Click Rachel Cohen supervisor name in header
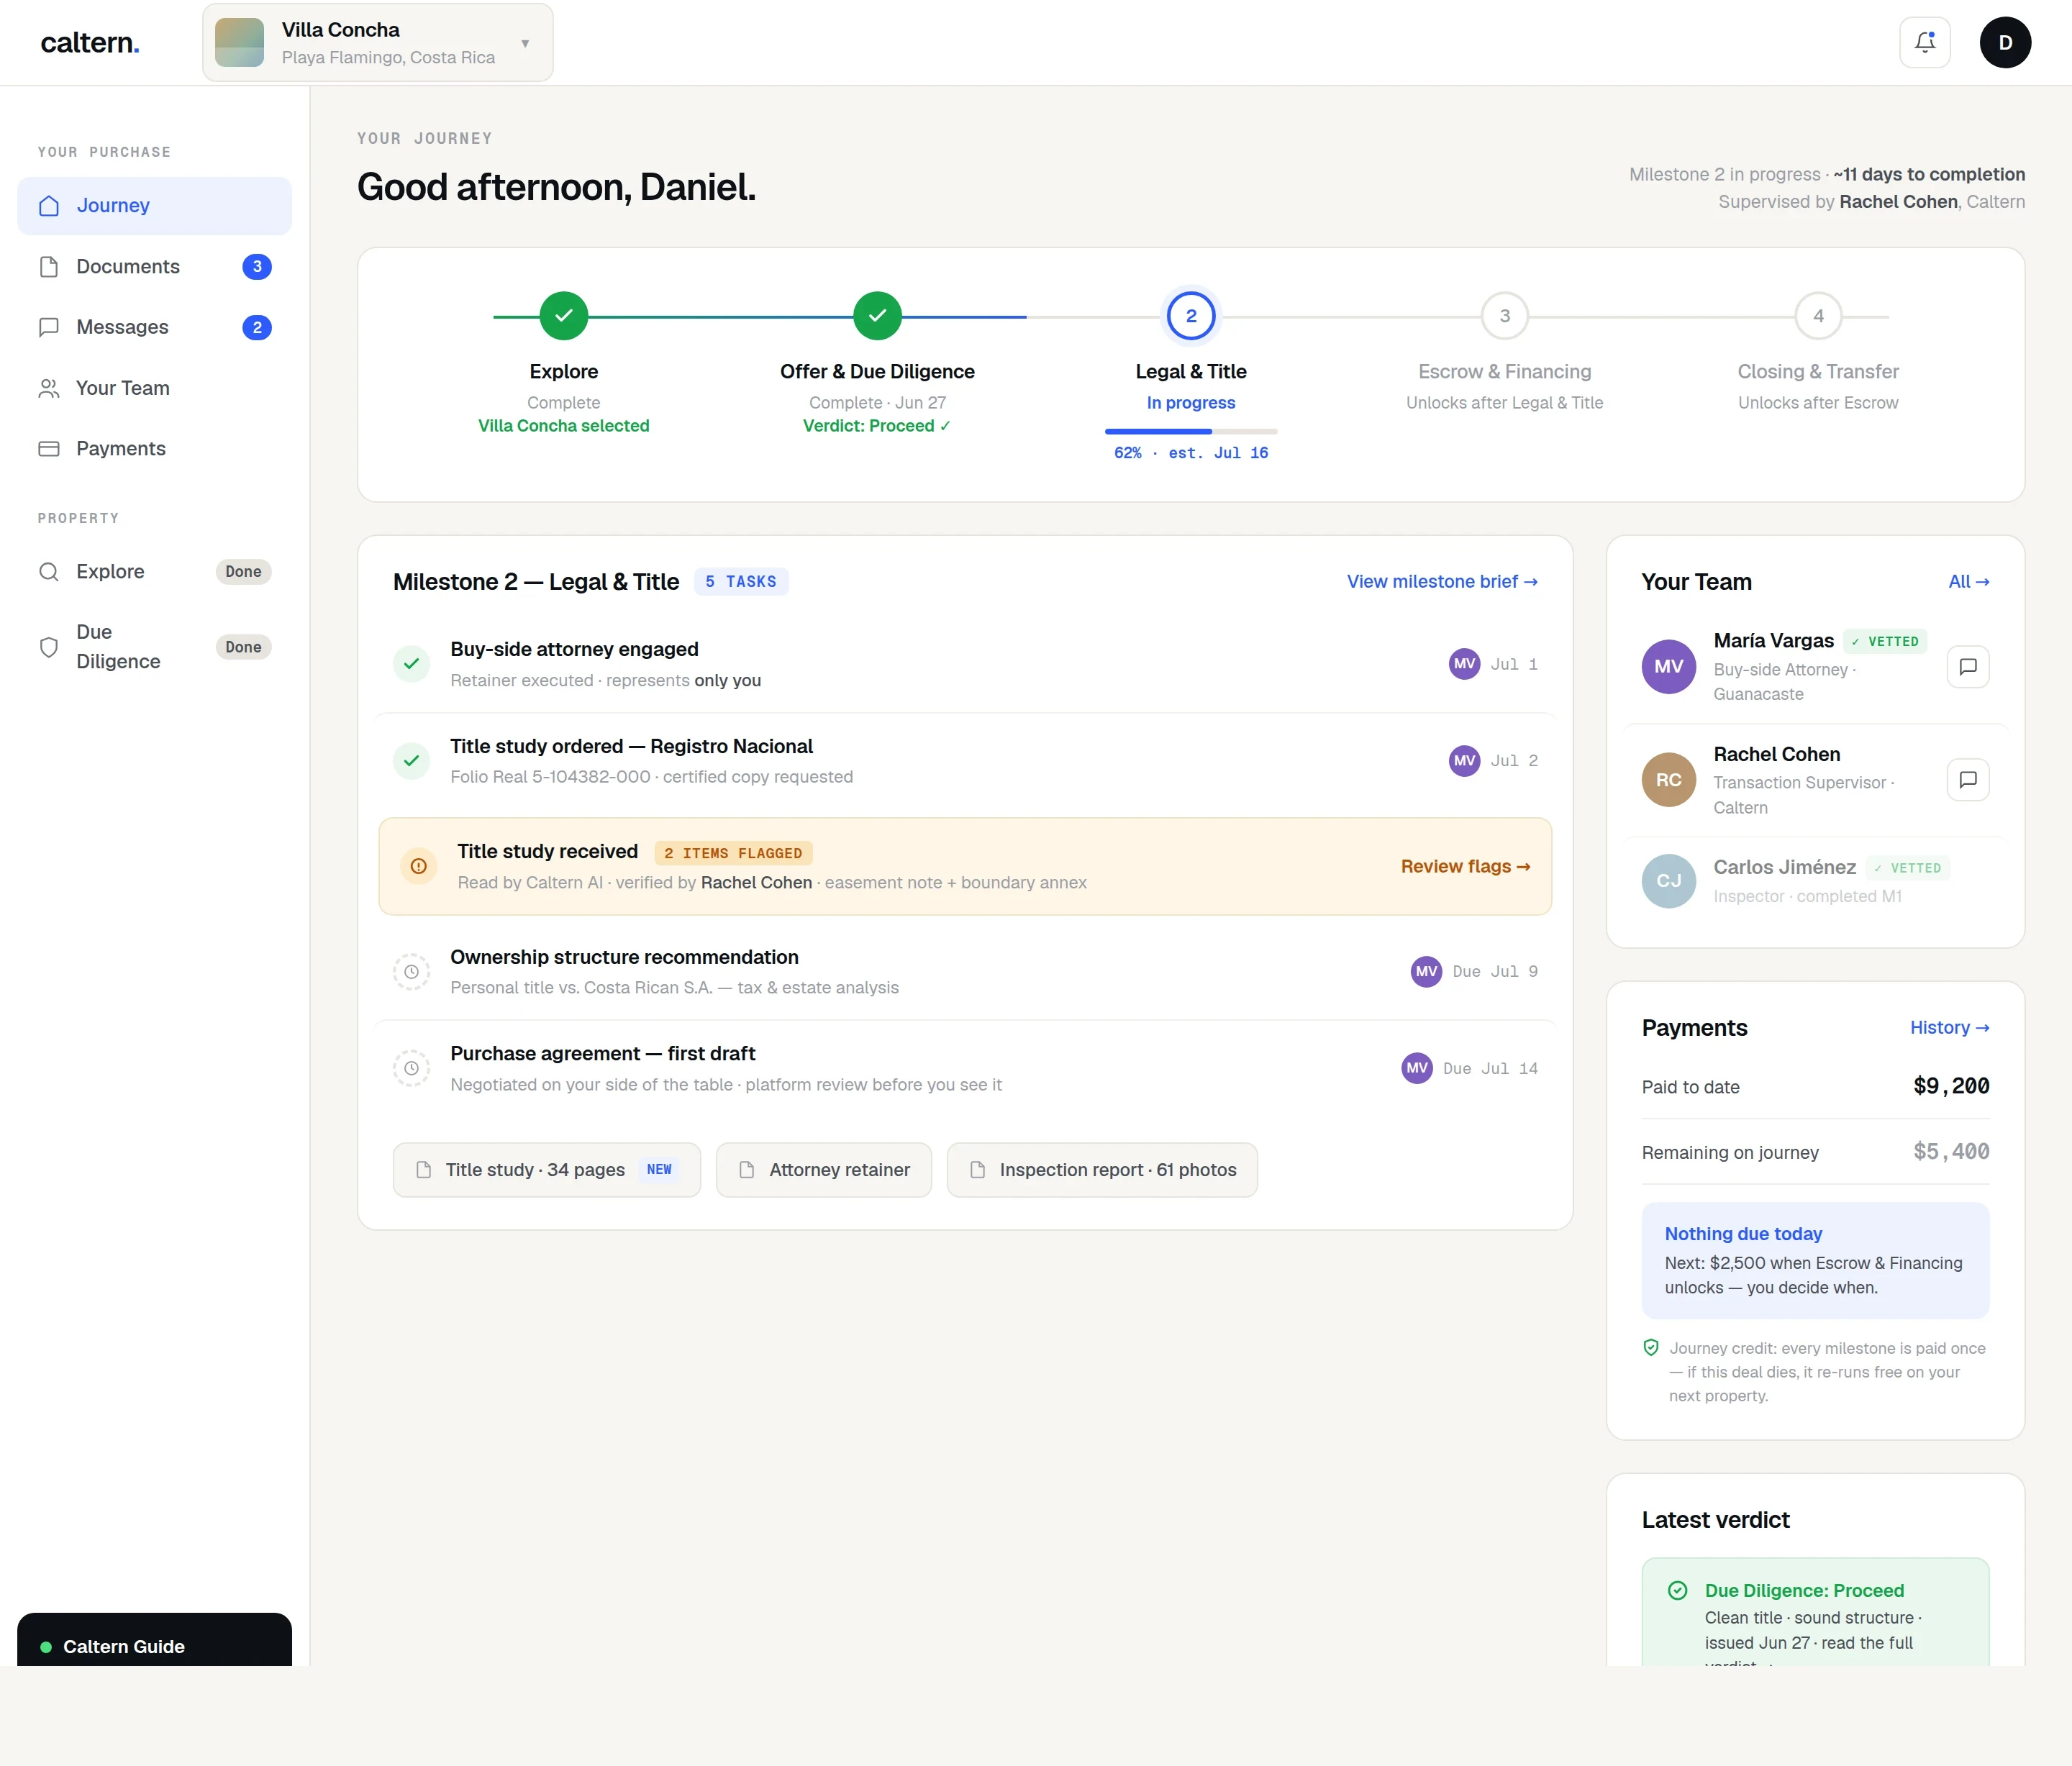The height and width of the screenshot is (1766, 2072). [x=1897, y=202]
